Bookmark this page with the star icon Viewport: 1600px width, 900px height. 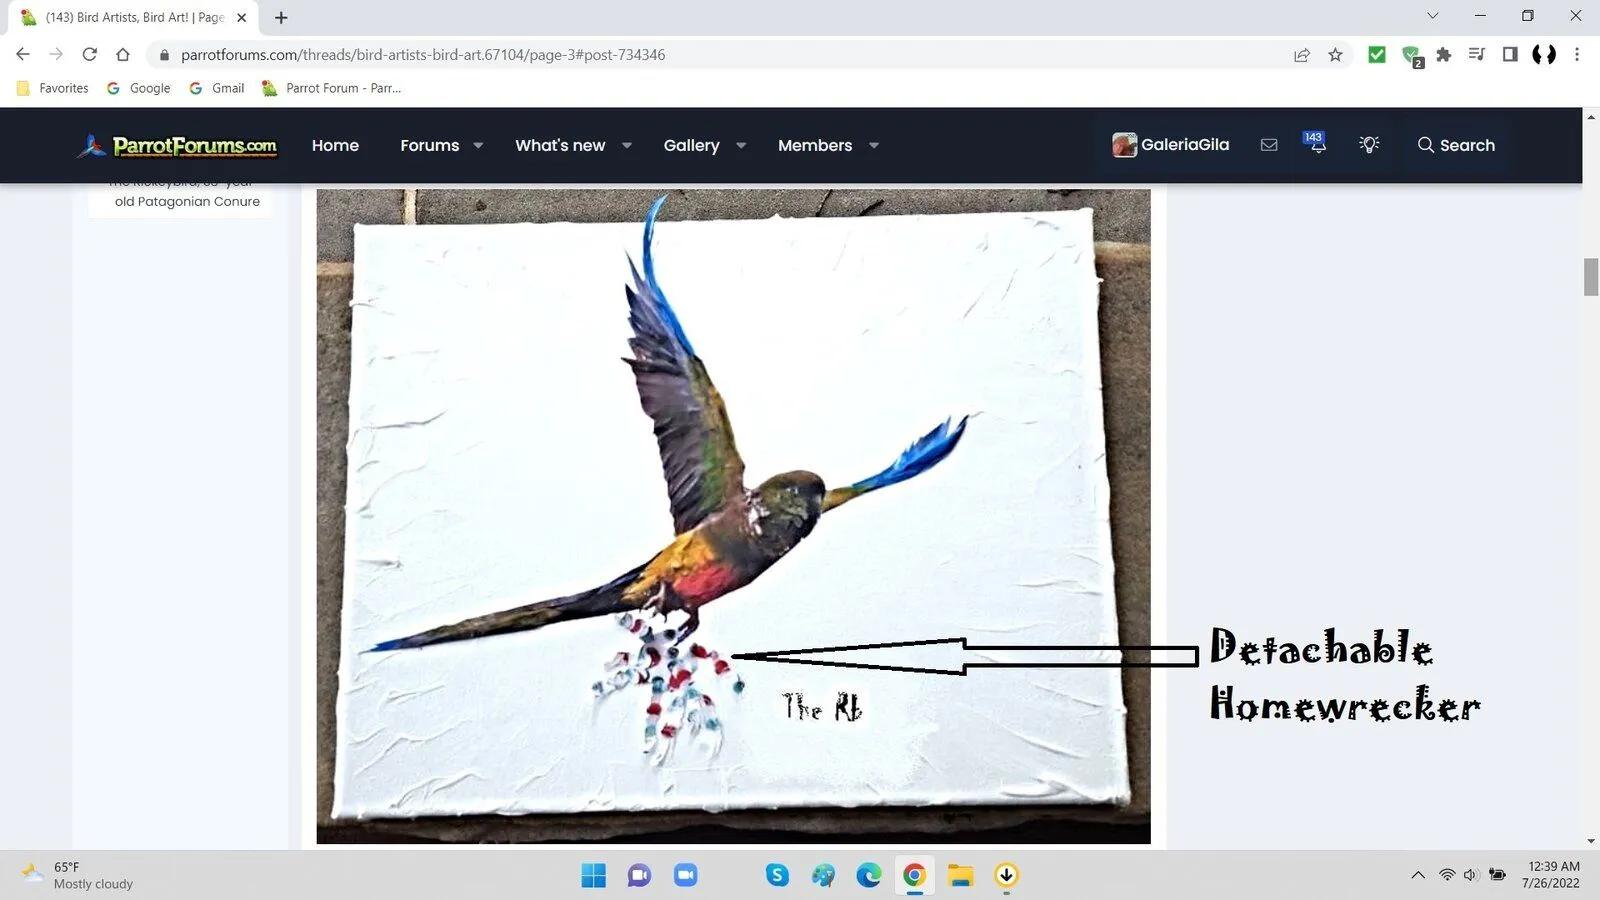pos(1335,55)
